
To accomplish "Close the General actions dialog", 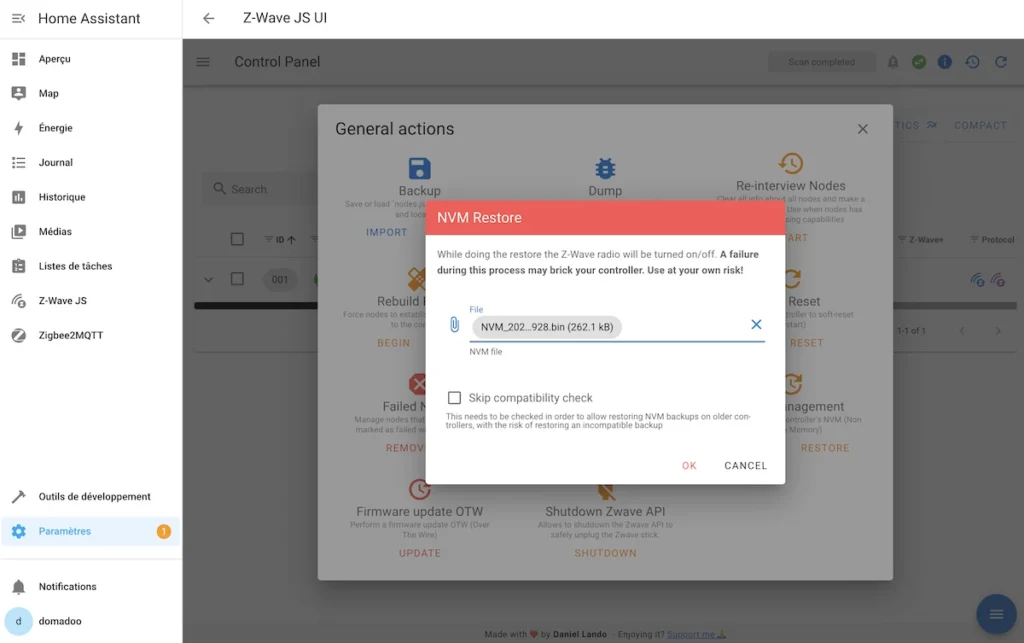I will (x=863, y=129).
